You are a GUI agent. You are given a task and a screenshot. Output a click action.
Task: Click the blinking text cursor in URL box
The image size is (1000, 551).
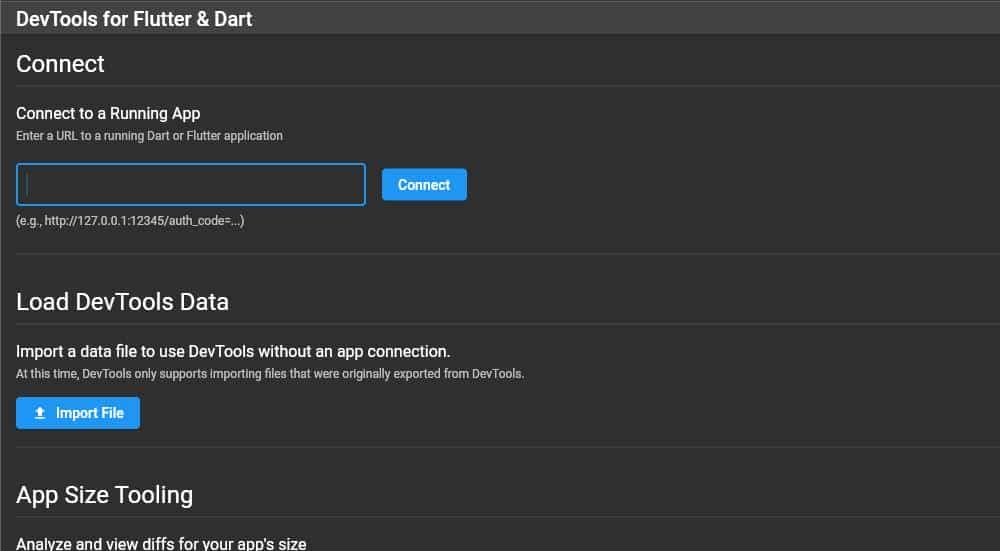(28, 185)
